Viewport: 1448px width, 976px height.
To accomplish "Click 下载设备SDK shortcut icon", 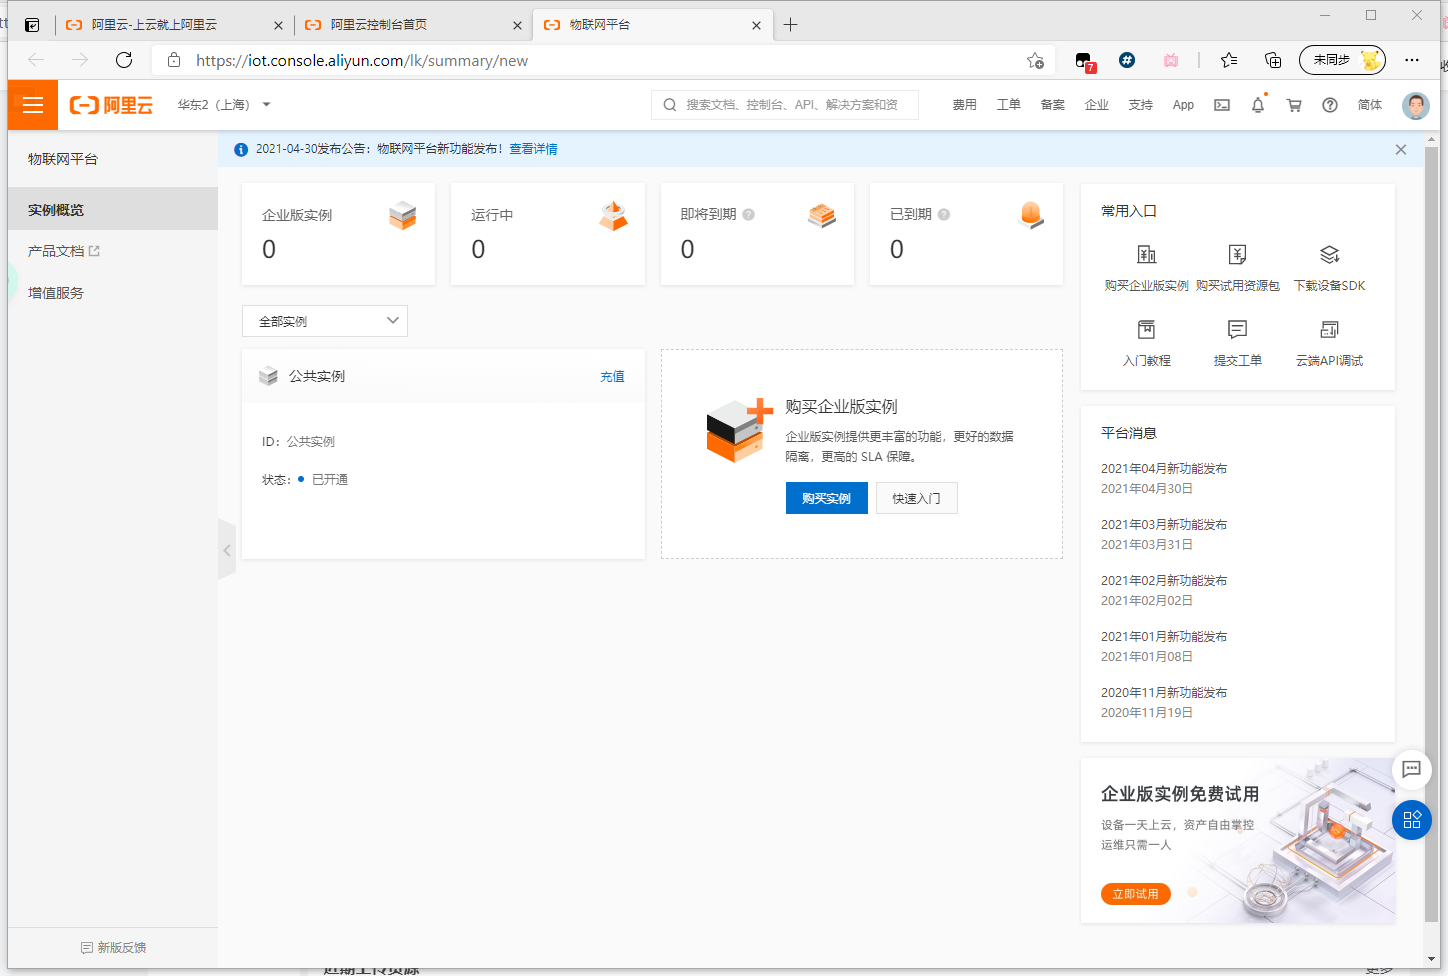I will (x=1330, y=255).
